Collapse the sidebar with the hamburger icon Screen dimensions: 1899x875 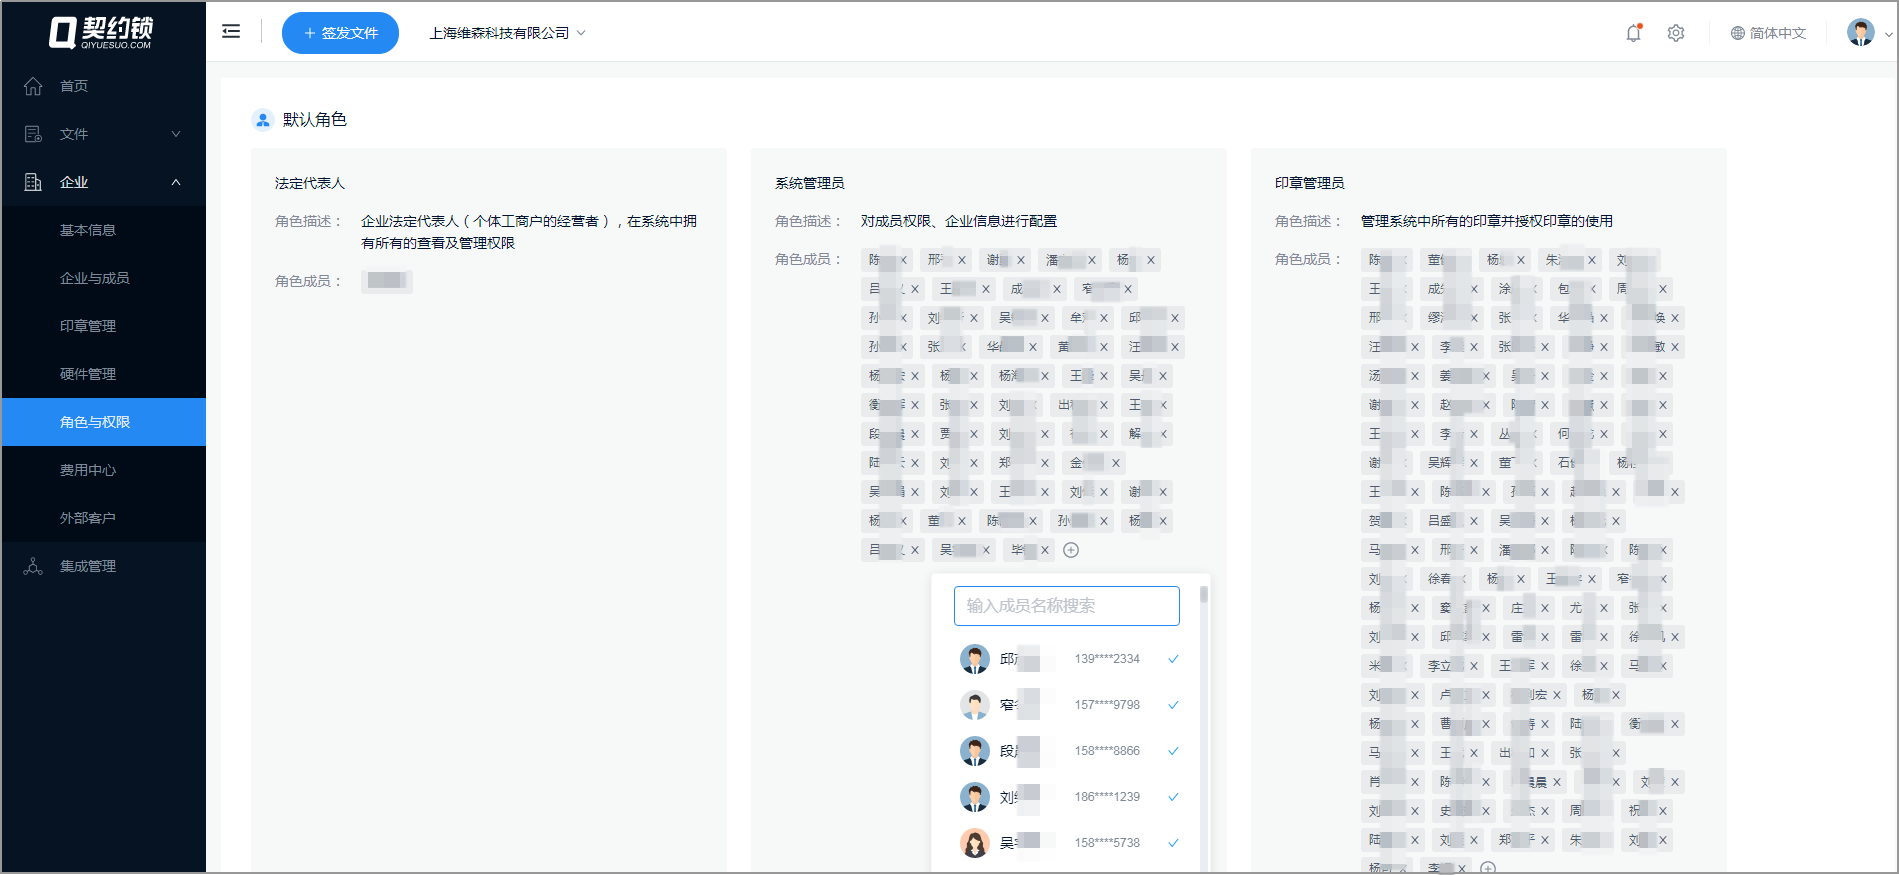tap(231, 32)
